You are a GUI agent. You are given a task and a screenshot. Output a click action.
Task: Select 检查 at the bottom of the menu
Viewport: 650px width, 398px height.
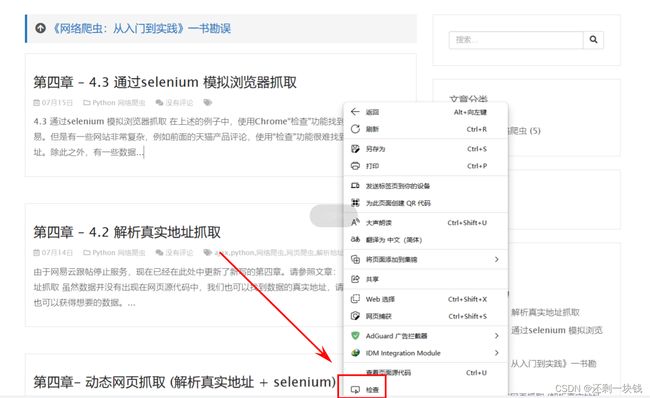(x=426, y=390)
